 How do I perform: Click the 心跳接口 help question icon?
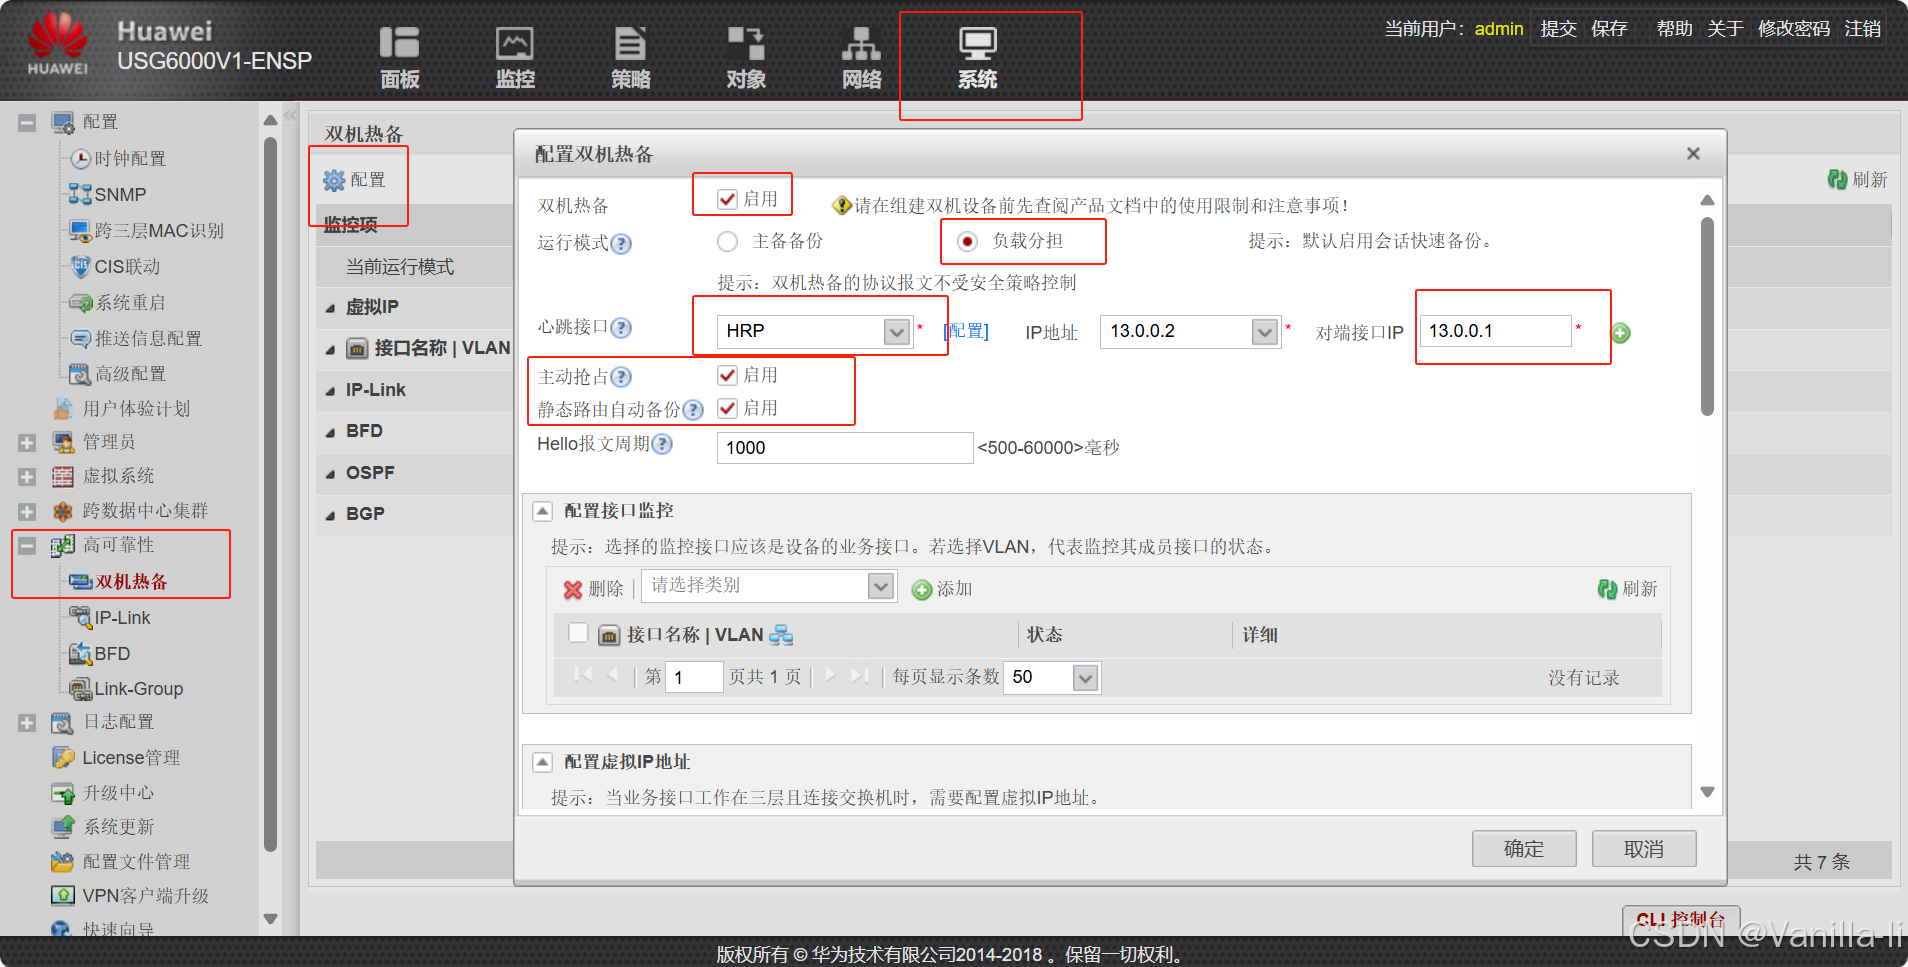[x=621, y=327]
